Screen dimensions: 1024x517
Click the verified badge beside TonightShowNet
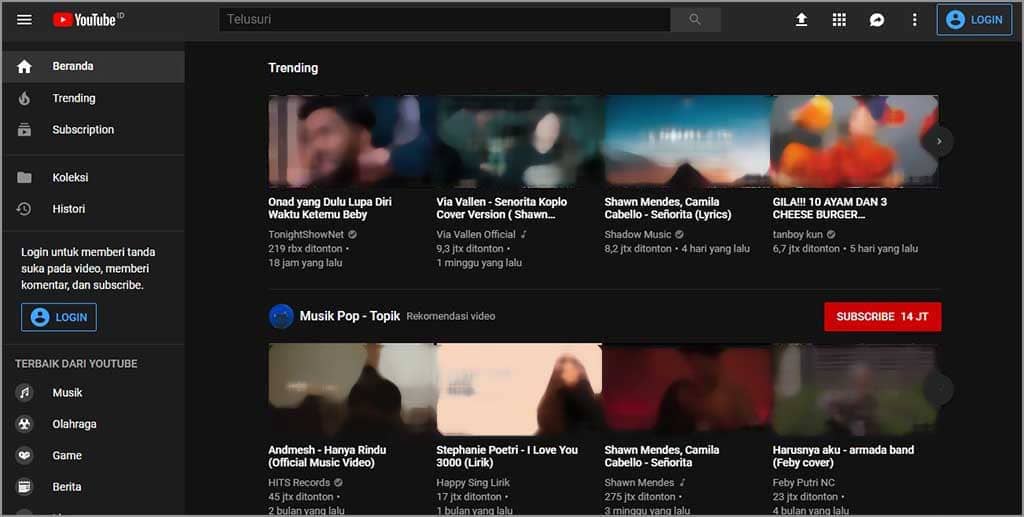pyautogui.click(x=353, y=234)
